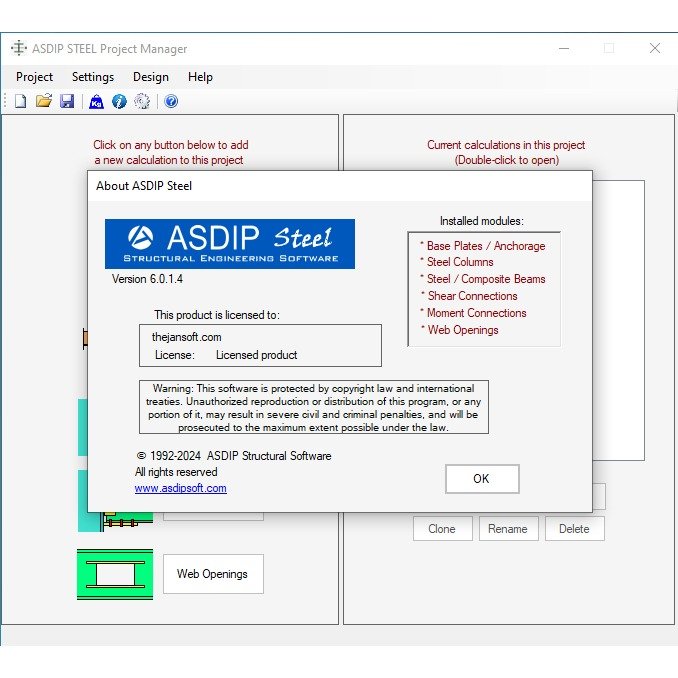
Task: Click the Version 6.0.1.4 label
Action: pos(147,279)
